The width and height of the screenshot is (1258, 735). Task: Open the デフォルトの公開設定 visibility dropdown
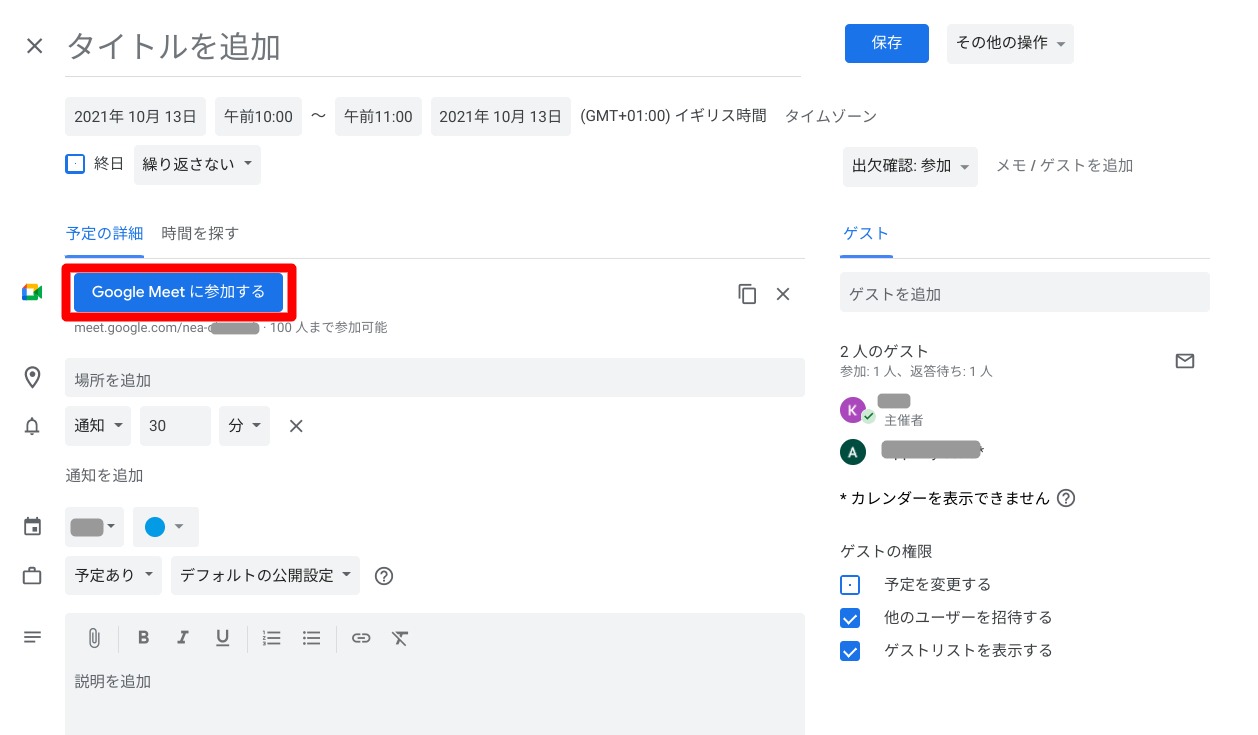(x=264, y=575)
